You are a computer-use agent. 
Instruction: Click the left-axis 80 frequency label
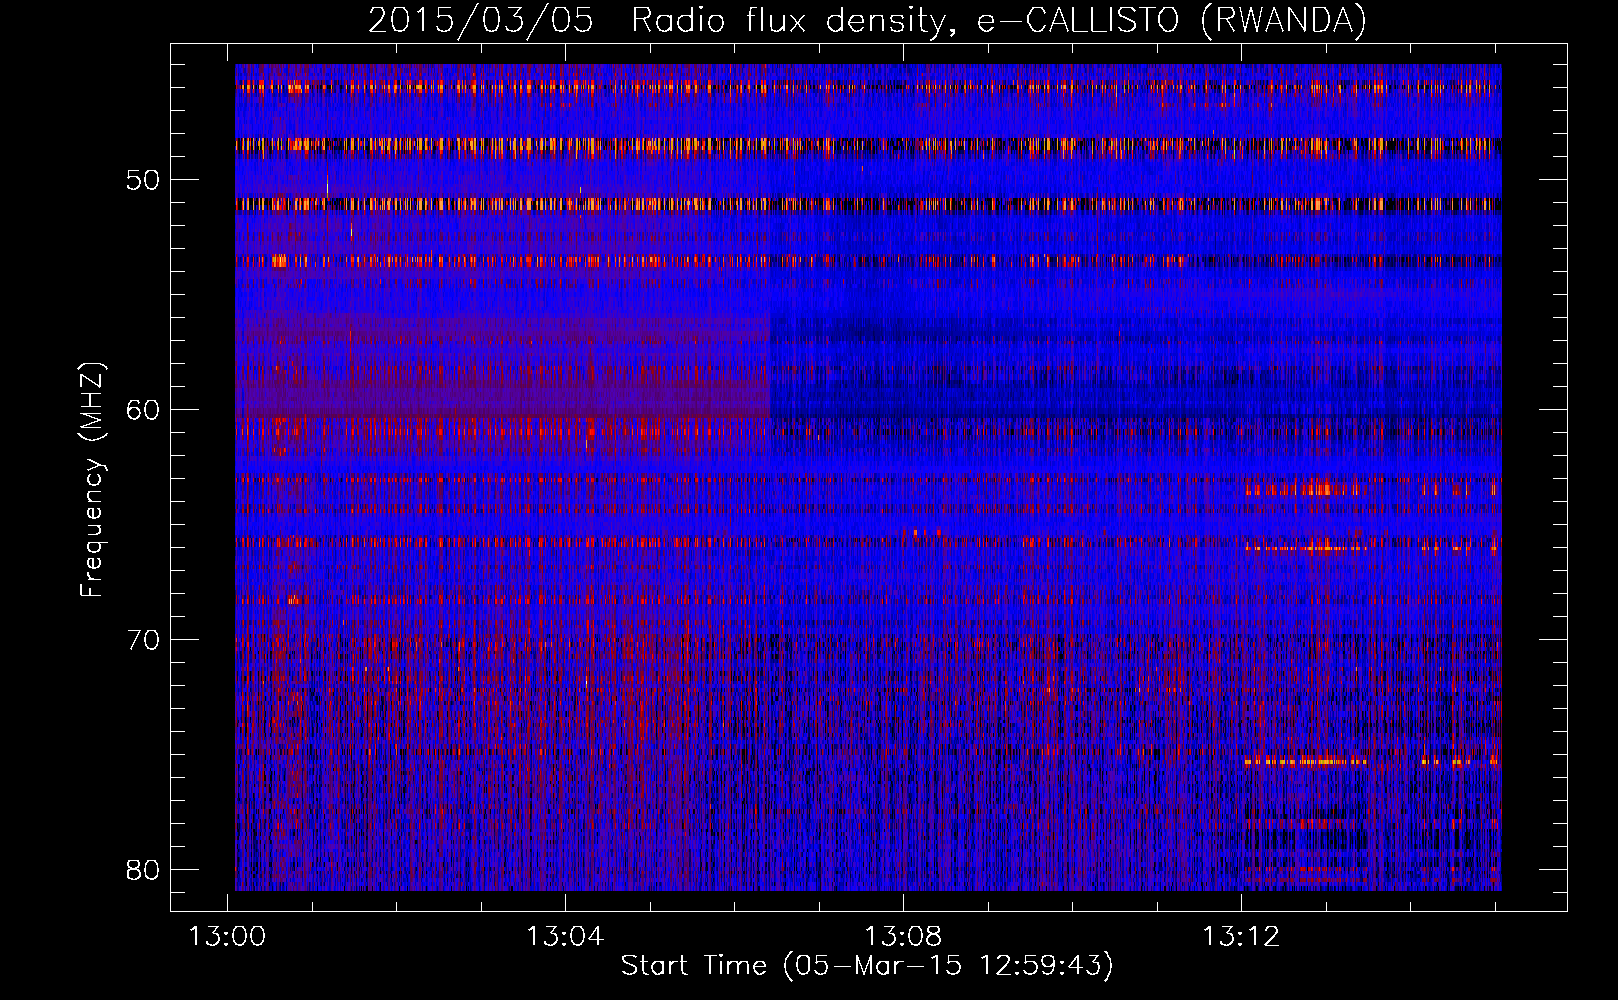coord(143,870)
